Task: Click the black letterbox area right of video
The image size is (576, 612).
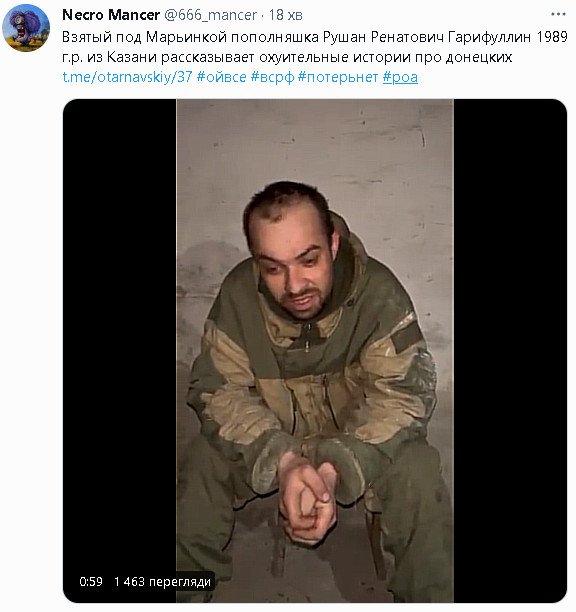Action: (x=510, y=350)
